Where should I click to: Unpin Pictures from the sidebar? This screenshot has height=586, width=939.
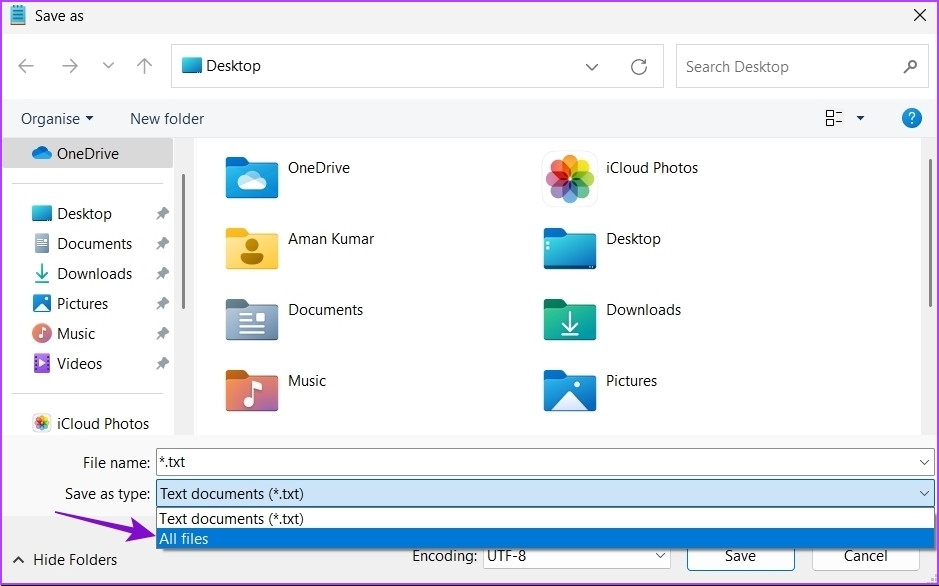[x=162, y=303]
